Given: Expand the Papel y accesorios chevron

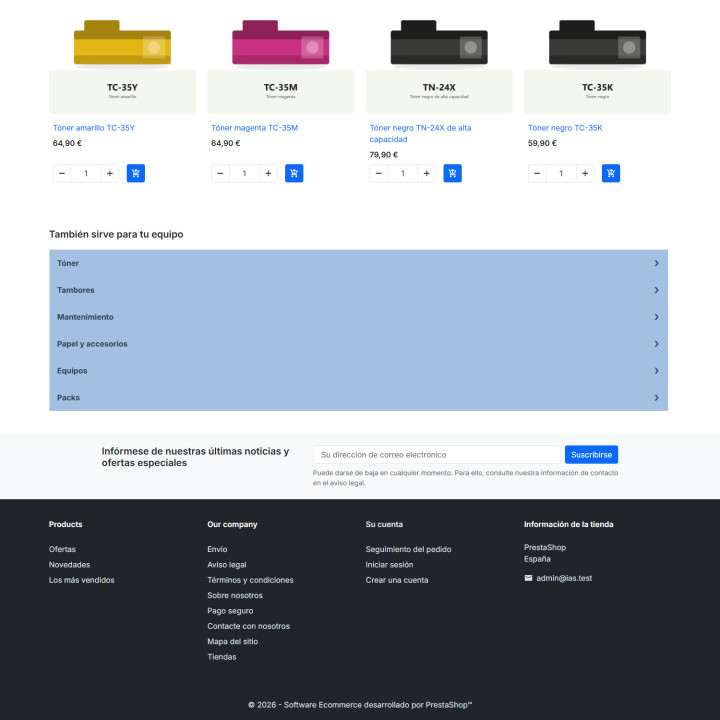Looking at the screenshot, I should [656, 344].
